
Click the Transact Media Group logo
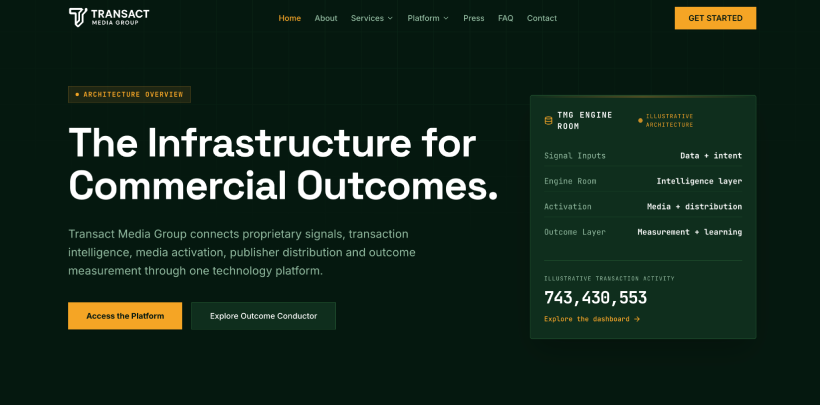[x=109, y=17]
